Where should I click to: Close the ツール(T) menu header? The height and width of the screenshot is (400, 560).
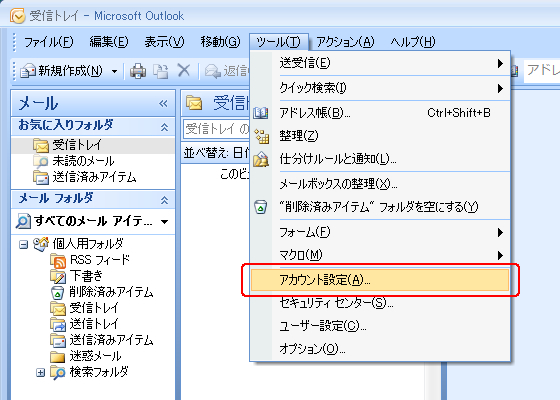(x=279, y=42)
